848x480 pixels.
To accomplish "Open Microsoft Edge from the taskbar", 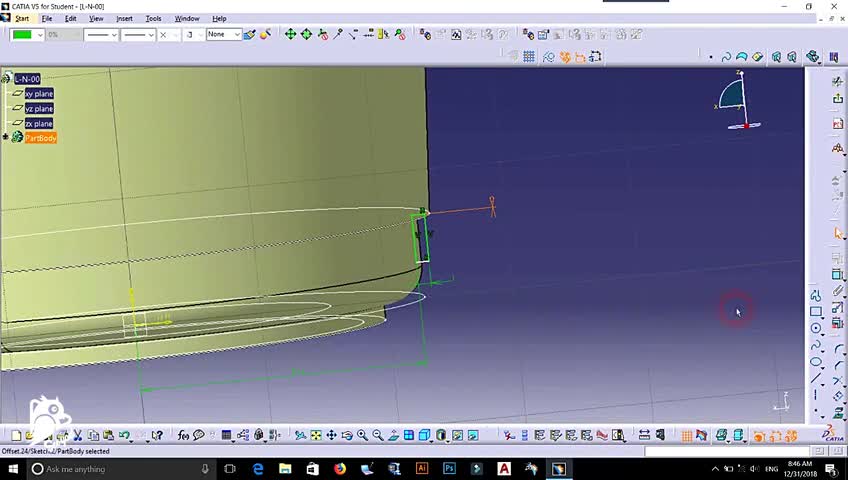I will click(258, 469).
